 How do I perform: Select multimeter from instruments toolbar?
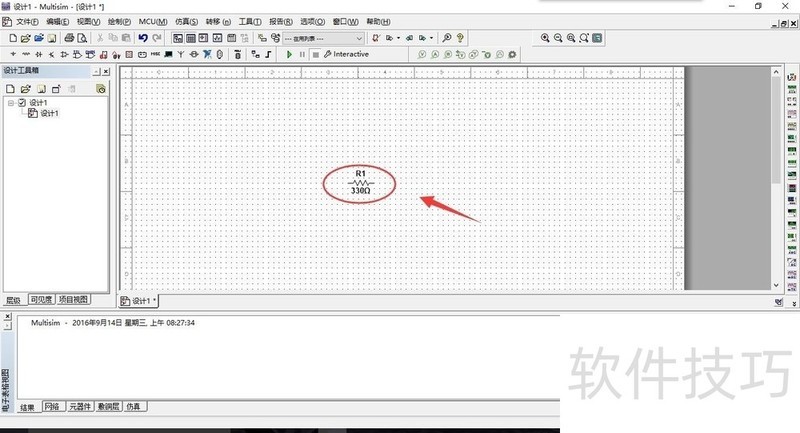(792, 77)
